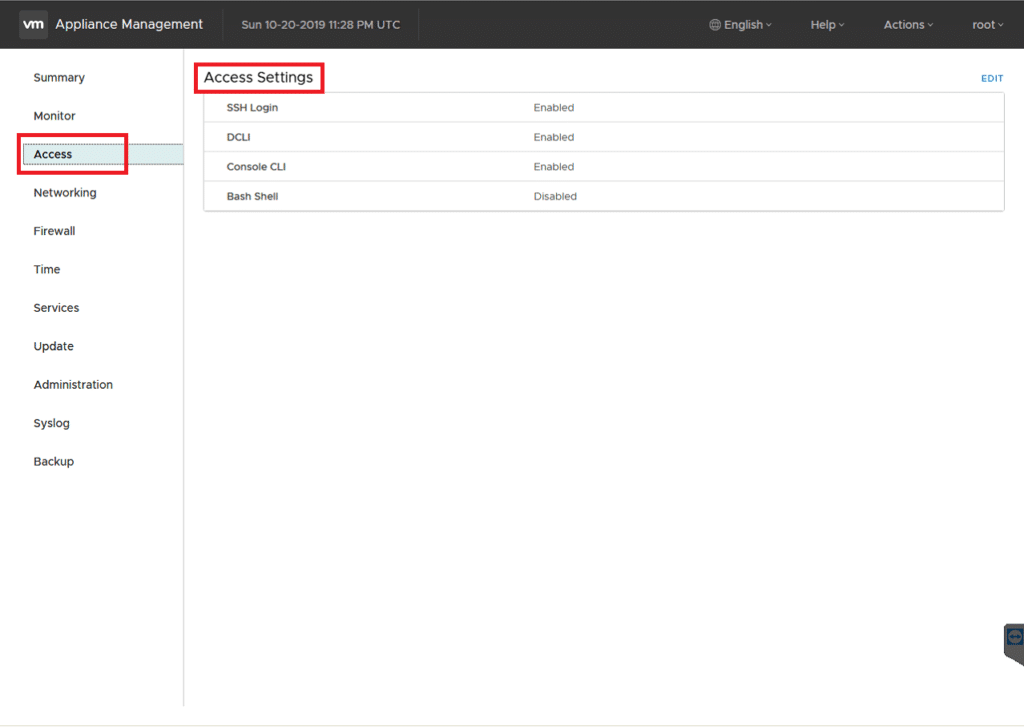Go to the Update section

pyautogui.click(x=54, y=346)
